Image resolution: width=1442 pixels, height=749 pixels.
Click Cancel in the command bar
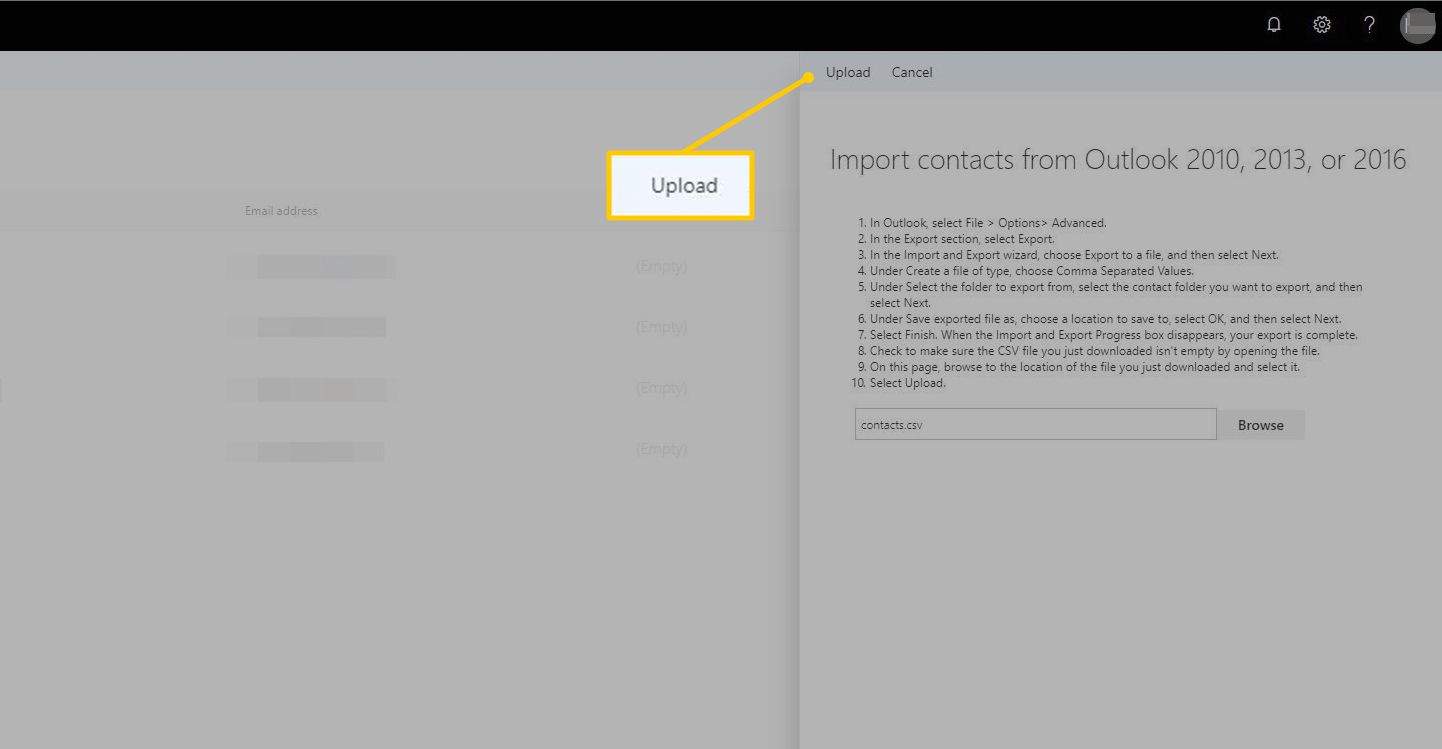[x=912, y=72]
